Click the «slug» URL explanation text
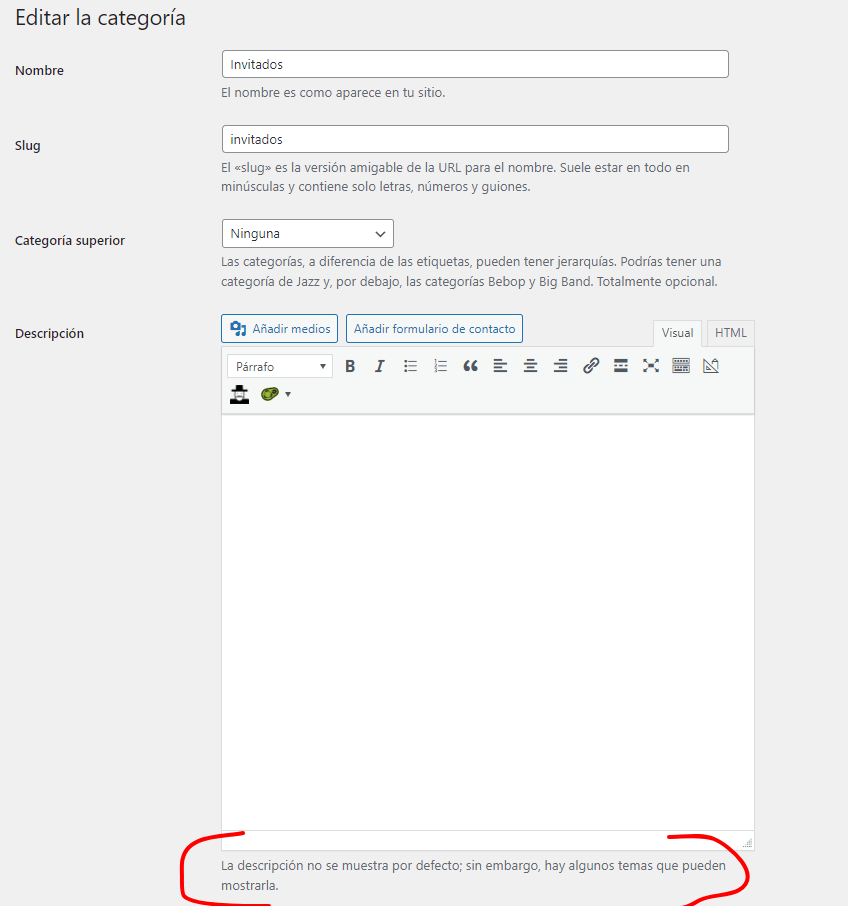 (455, 177)
